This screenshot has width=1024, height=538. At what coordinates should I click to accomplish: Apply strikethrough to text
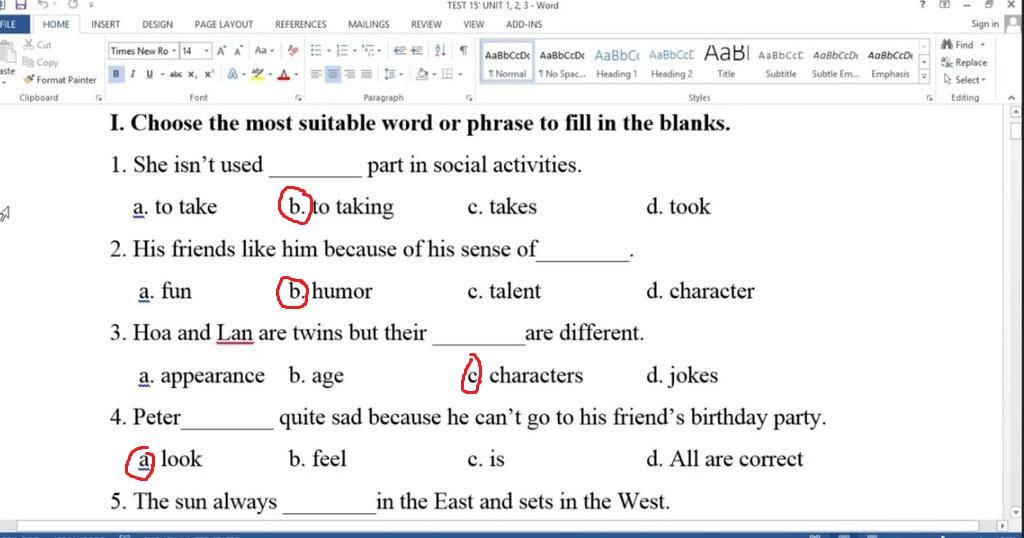(175, 74)
